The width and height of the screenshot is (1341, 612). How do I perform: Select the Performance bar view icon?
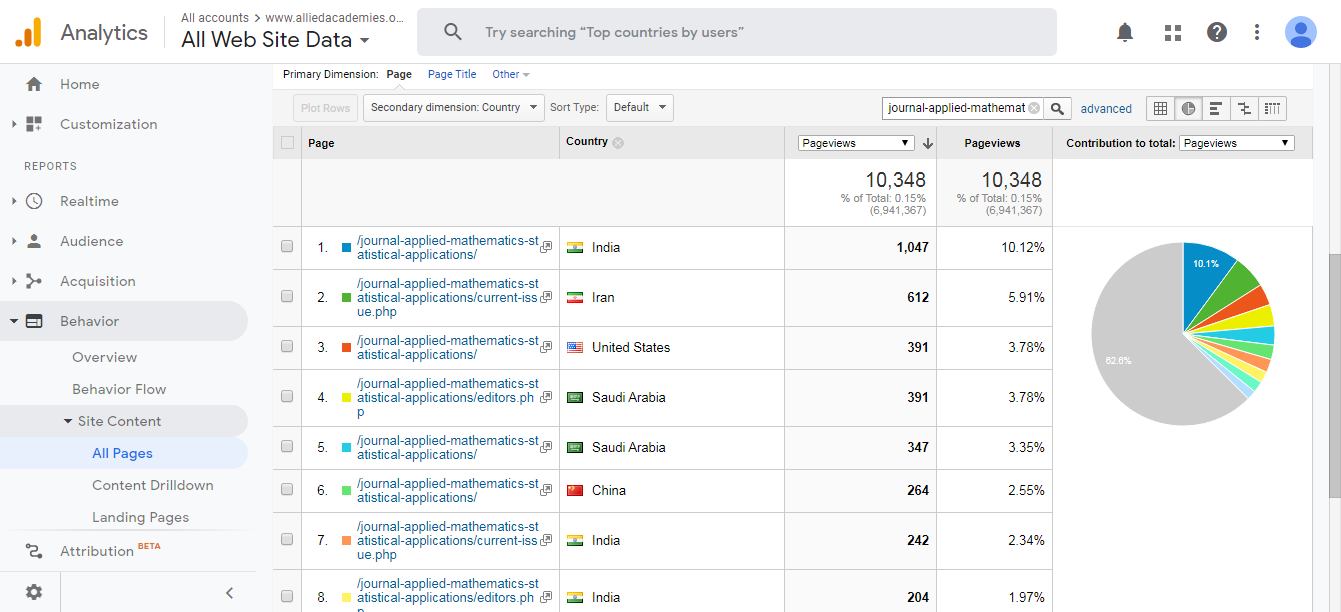[x=1216, y=108]
